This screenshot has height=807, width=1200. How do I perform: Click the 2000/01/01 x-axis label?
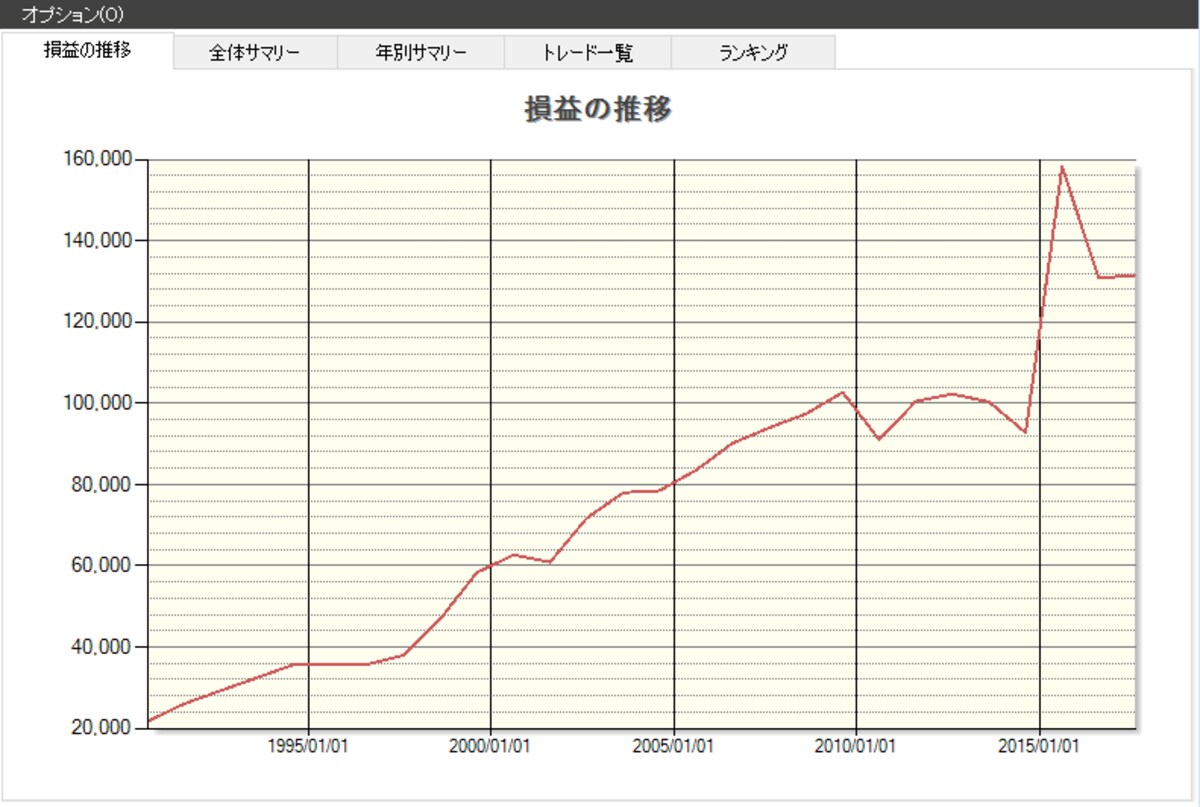pyautogui.click(x=491, y=747)
